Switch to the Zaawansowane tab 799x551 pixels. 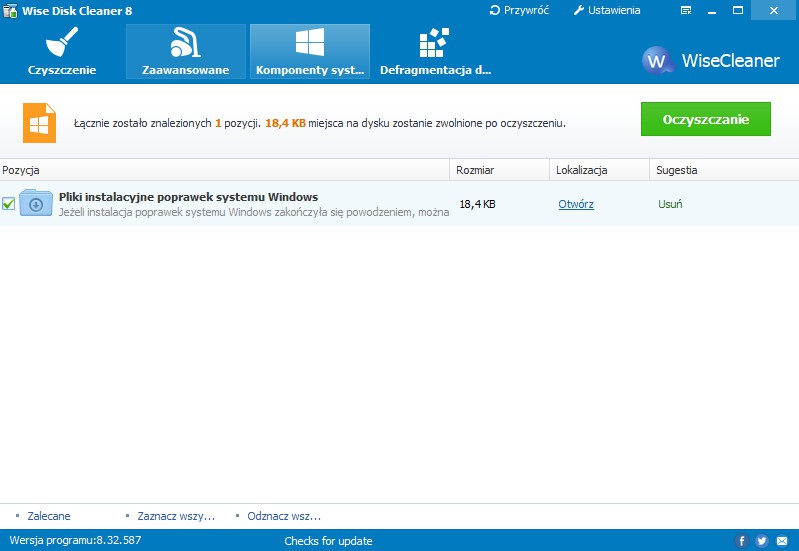coord(185,51)
